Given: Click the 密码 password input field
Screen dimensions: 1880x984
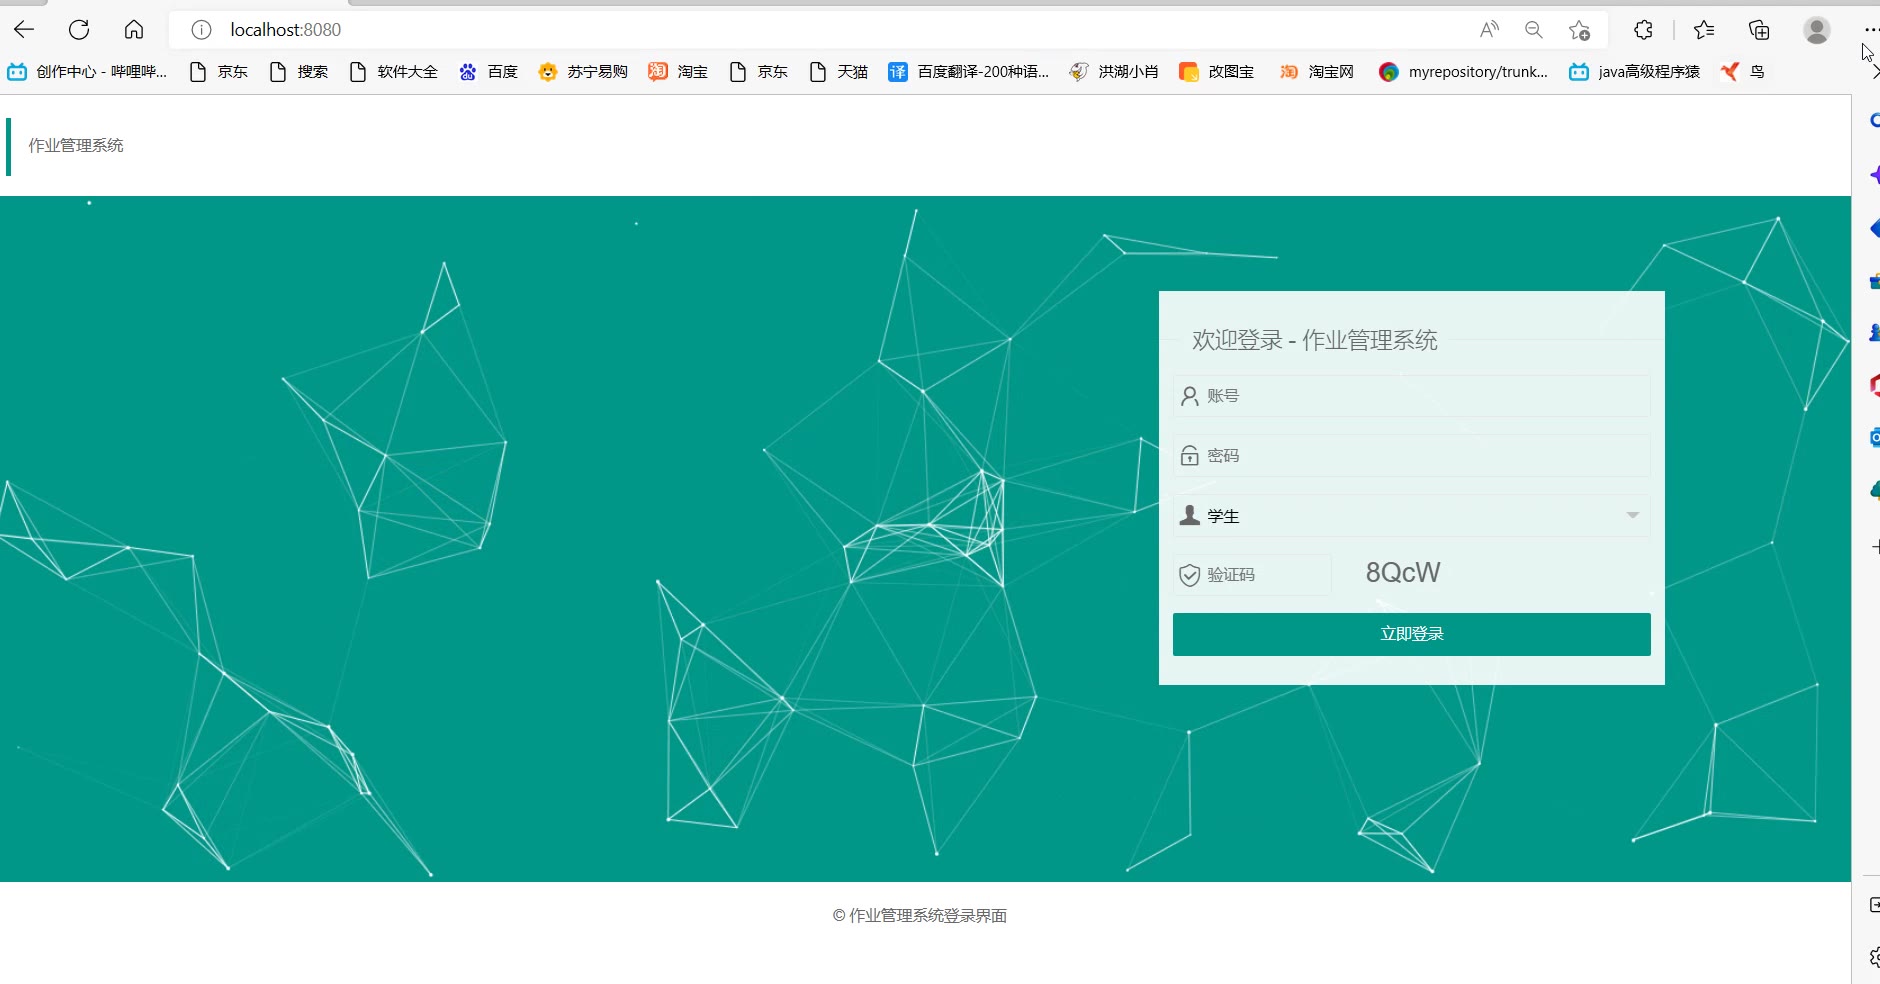Looking at the screenshot, I should coord(1412,456).
